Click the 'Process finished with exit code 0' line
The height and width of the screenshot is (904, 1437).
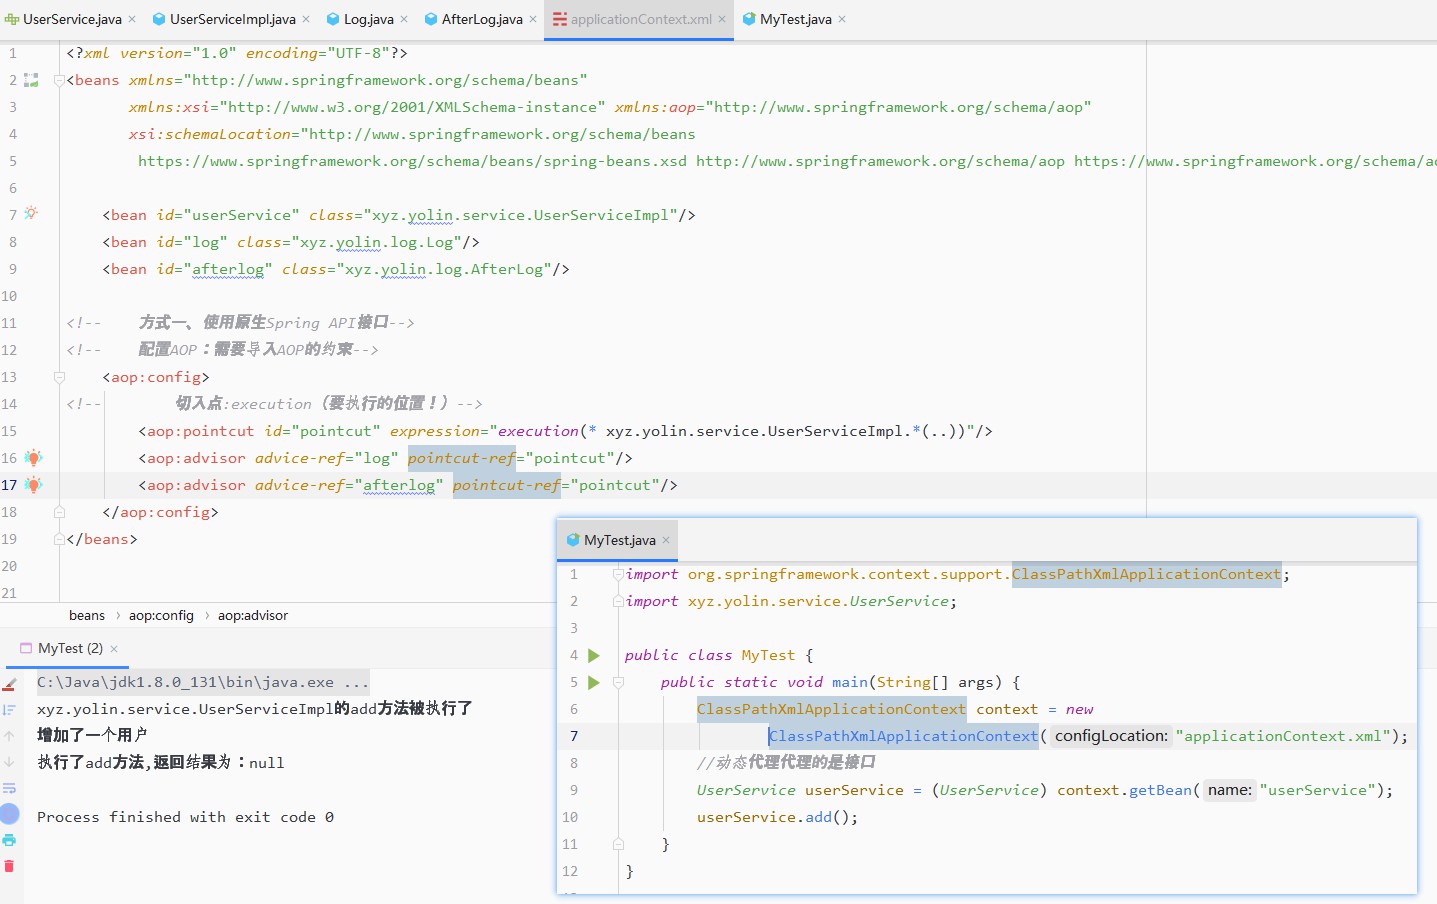tap(185, 817)
